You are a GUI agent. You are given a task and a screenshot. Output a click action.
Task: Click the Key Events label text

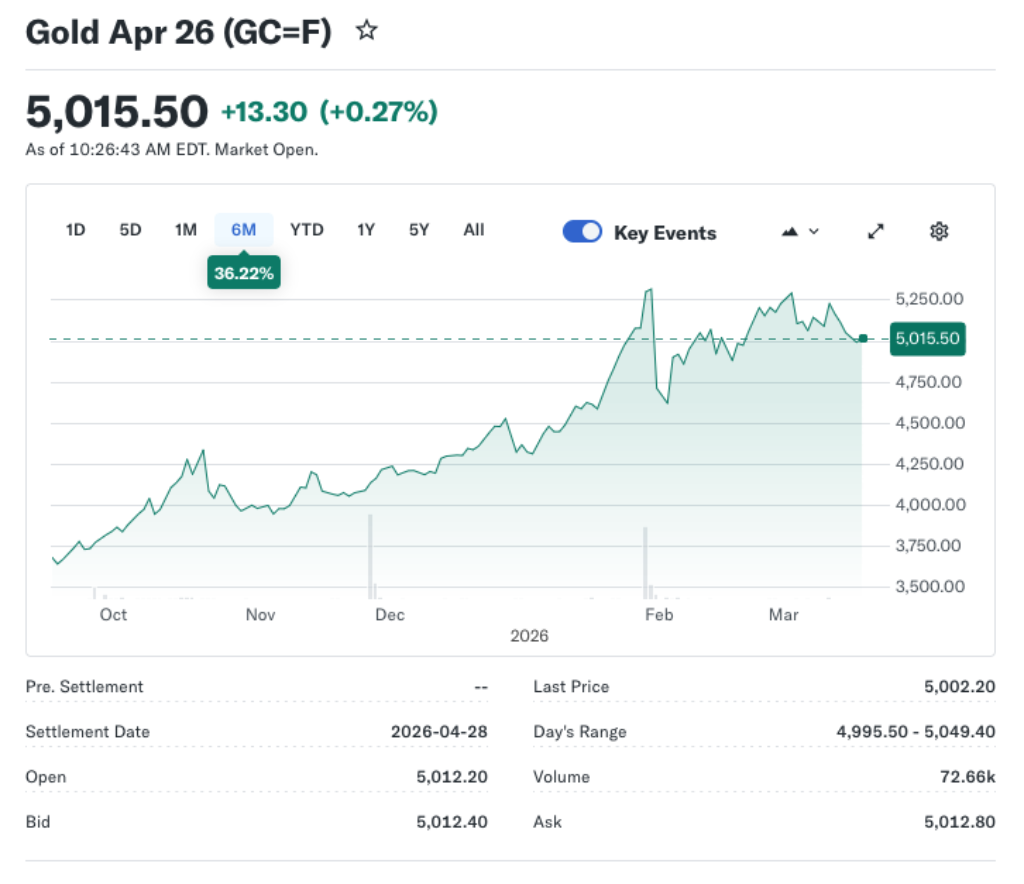[x=665, y=233]
